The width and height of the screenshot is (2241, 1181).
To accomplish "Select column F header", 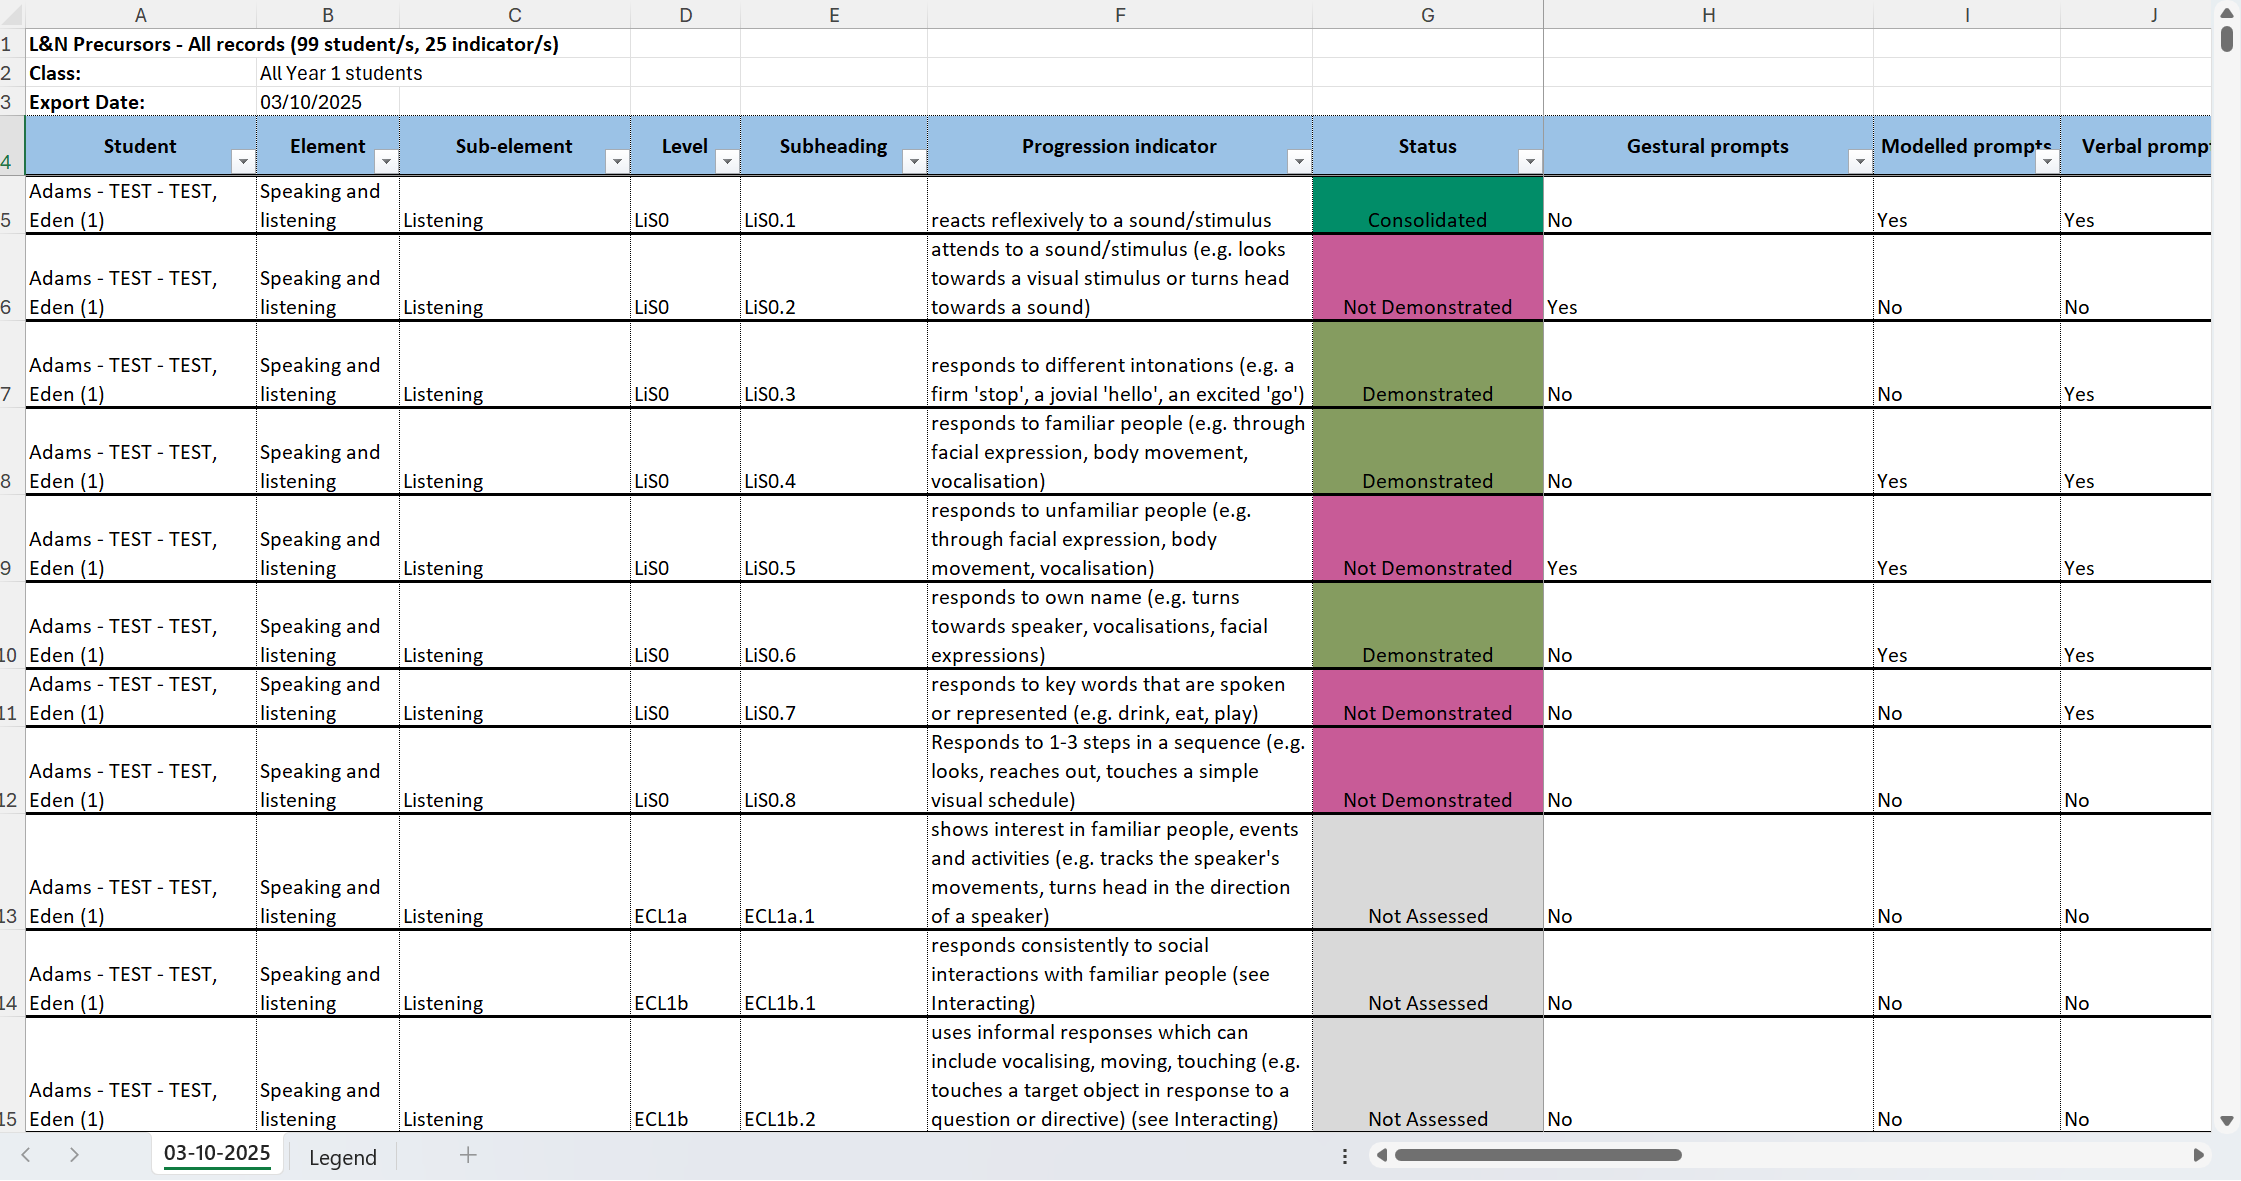I will point(1119,15).
